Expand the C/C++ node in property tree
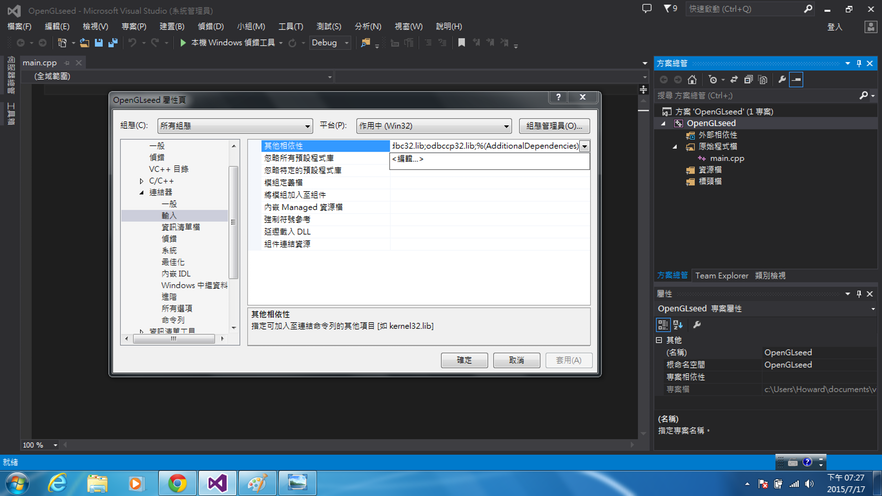The image size is (882, 496). tap(142, 181)
